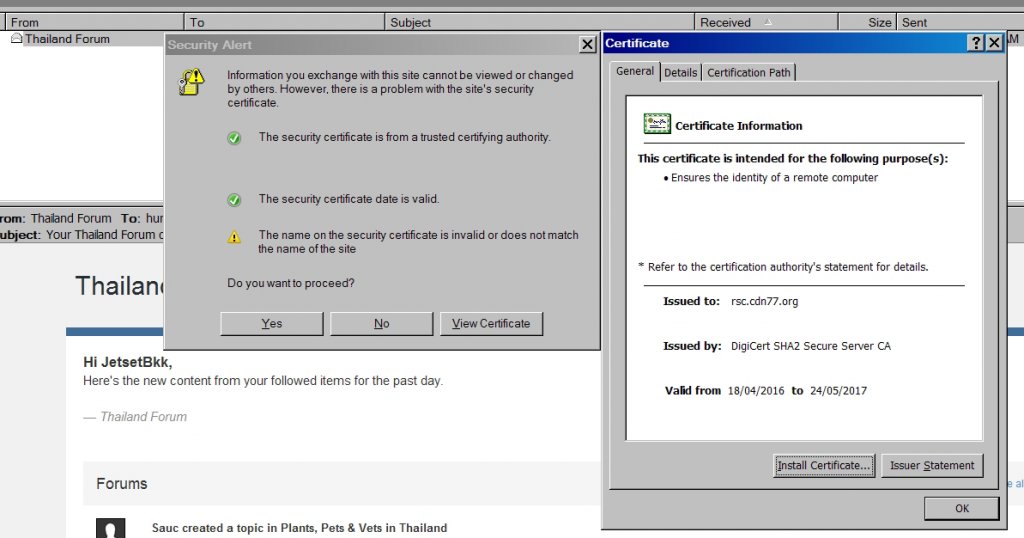Click No in the Security Alert dialog
The height and width of the screenshot is (538, 1024).
click(381, 324)
